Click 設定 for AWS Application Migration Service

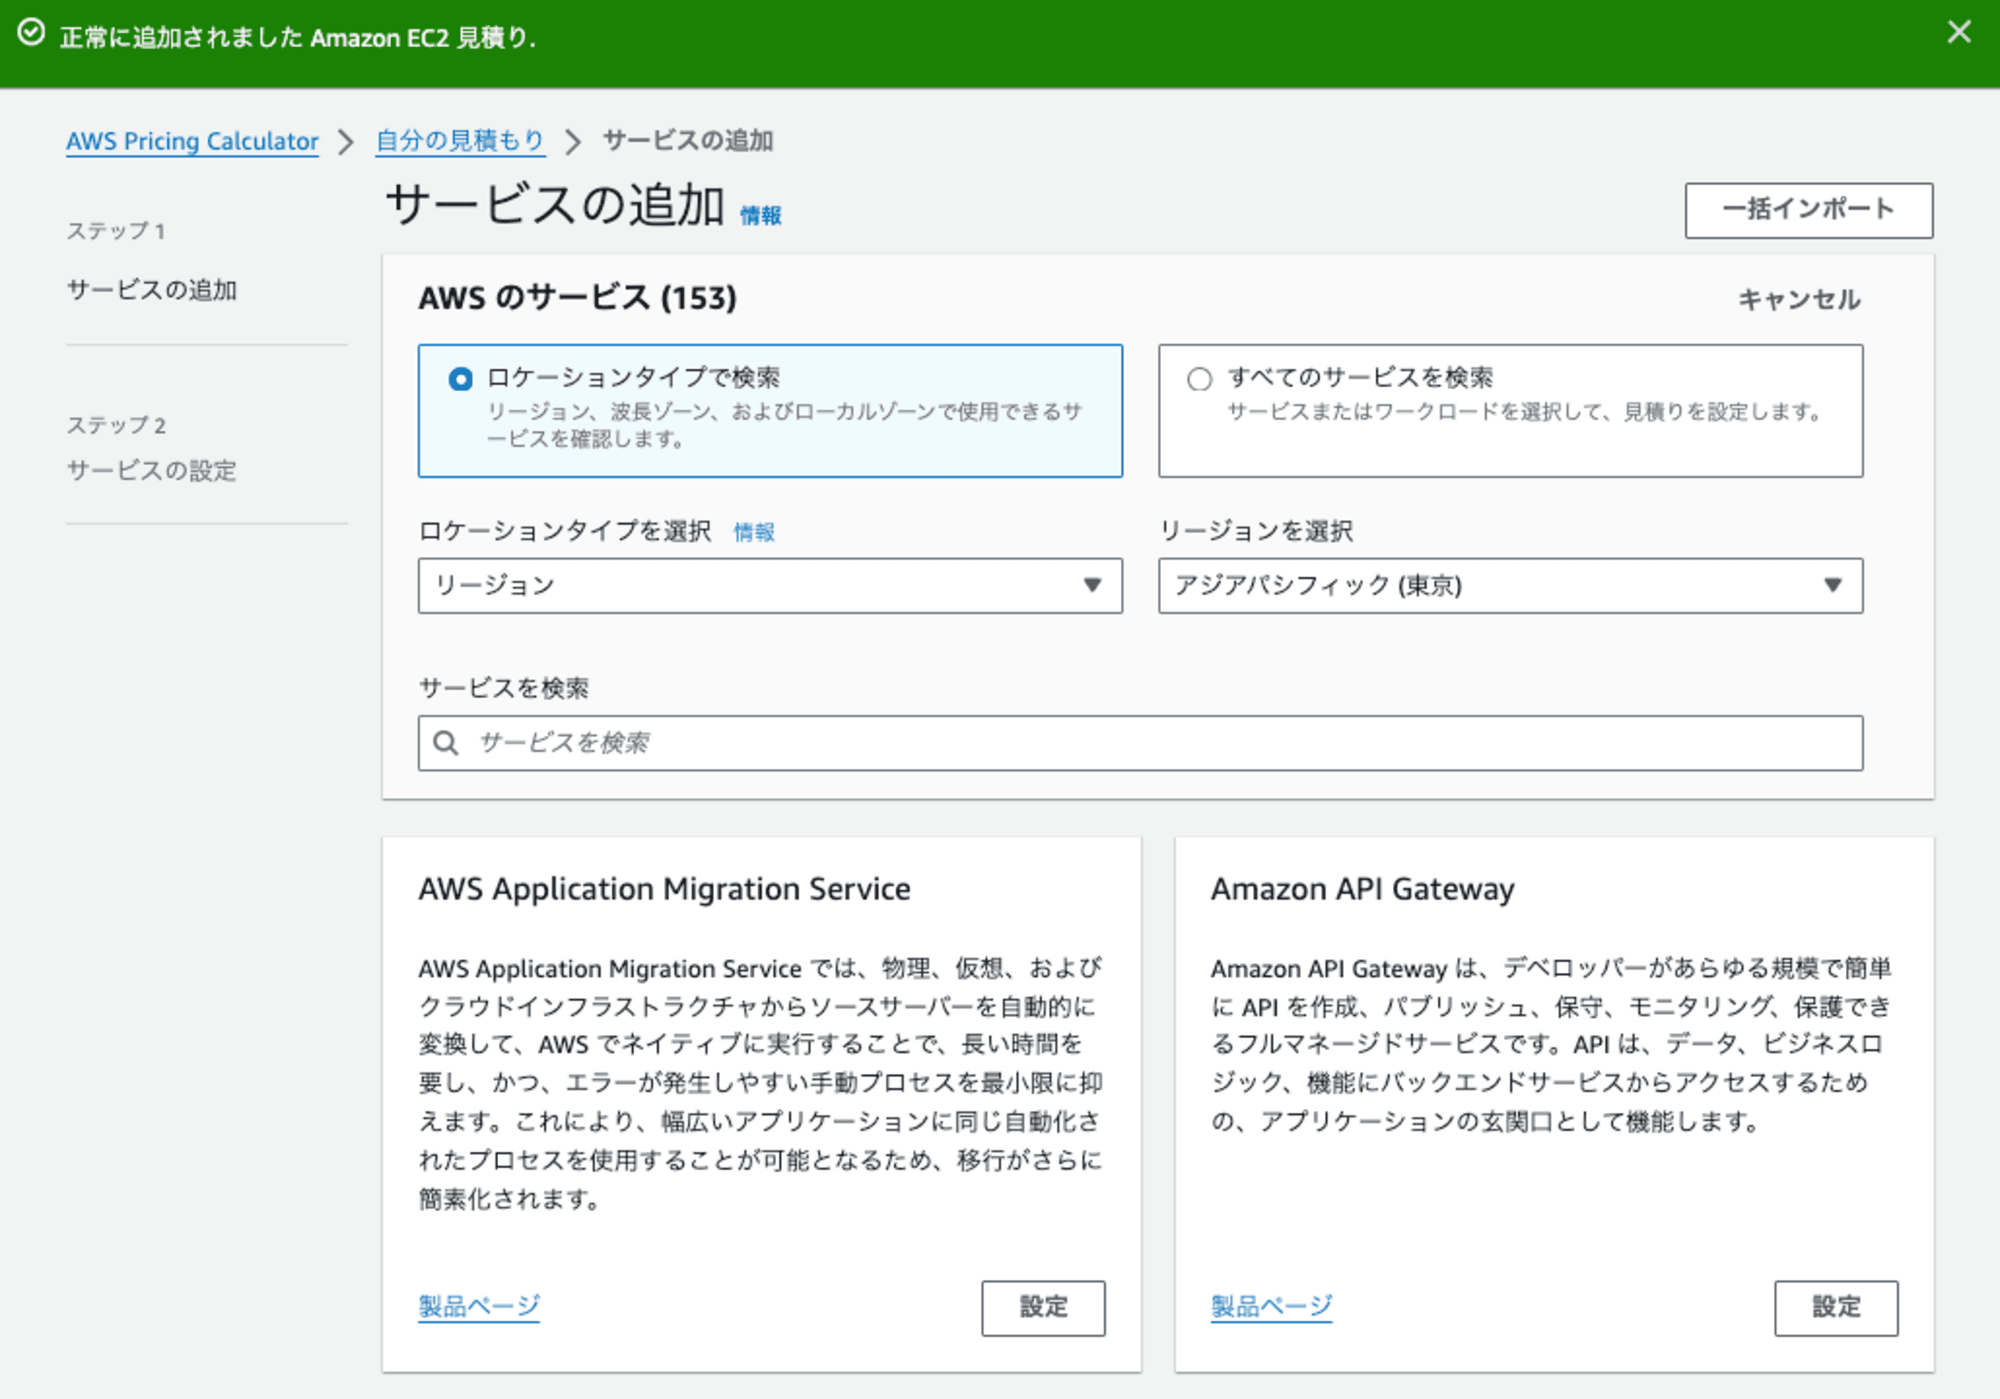coord(1043,1308)
